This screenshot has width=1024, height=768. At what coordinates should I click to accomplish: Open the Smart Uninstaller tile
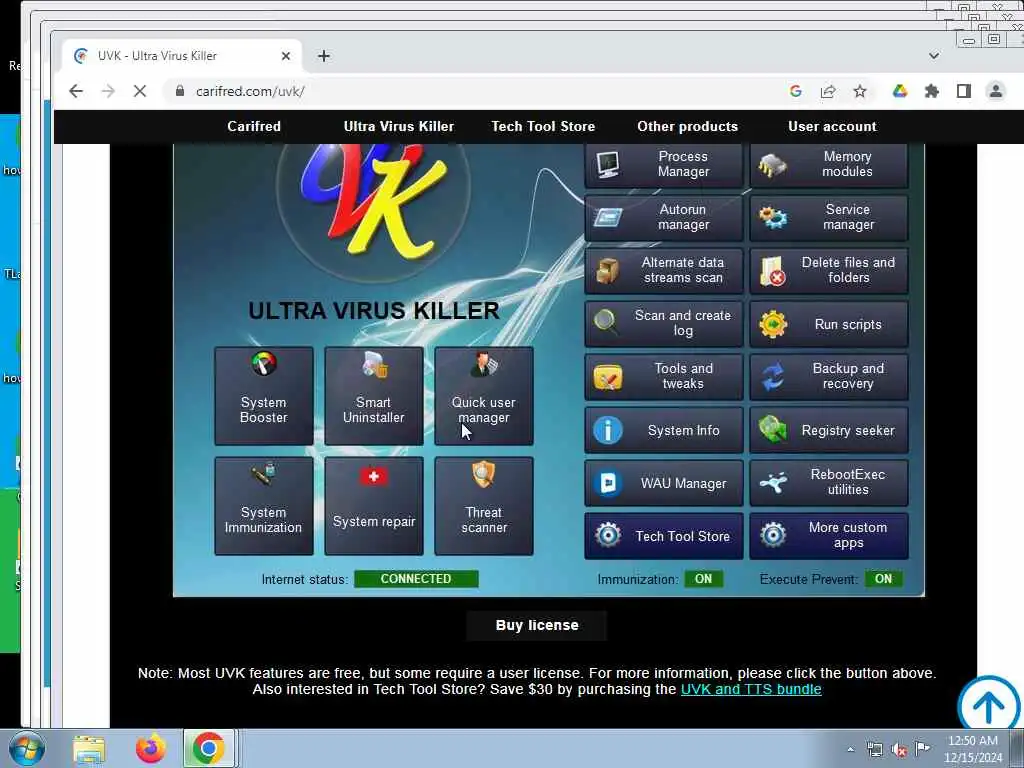tap(374, 396)
